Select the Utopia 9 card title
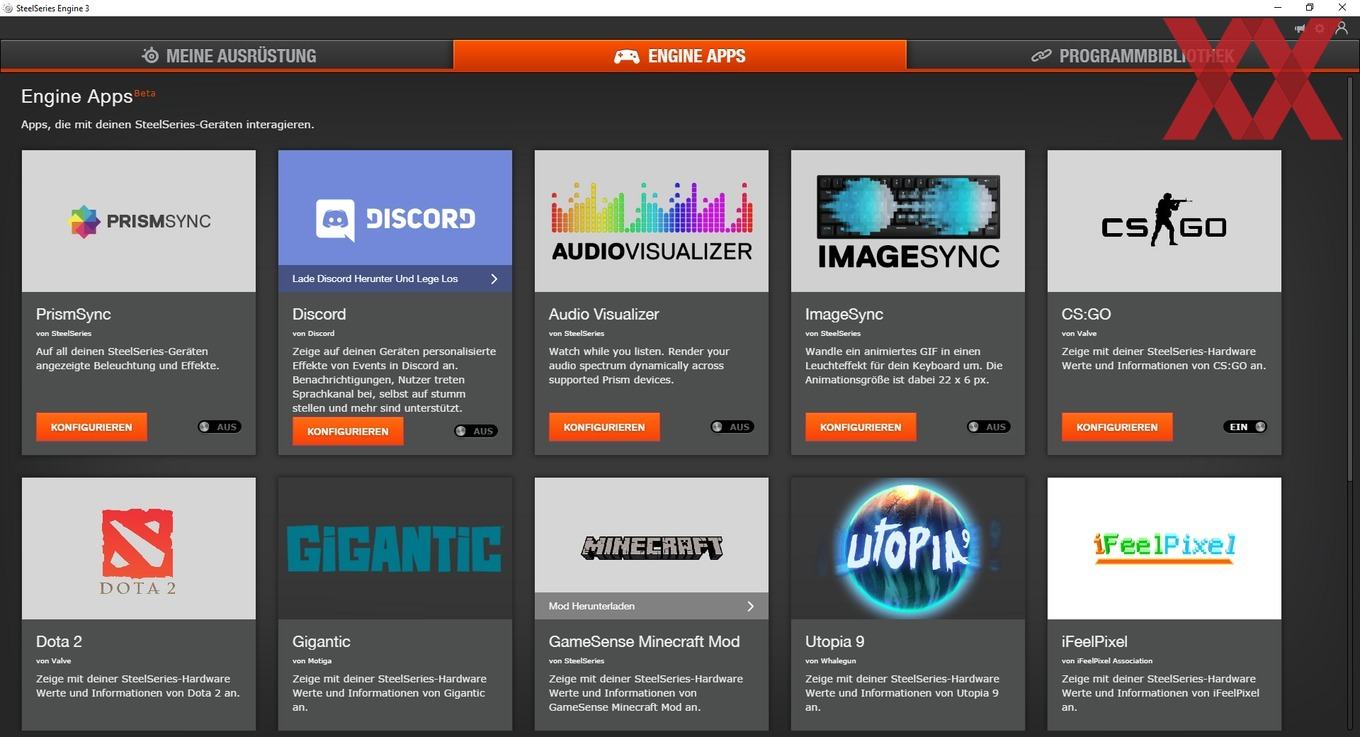This screenshot has height=737, width=1360. tap(835, 641)
